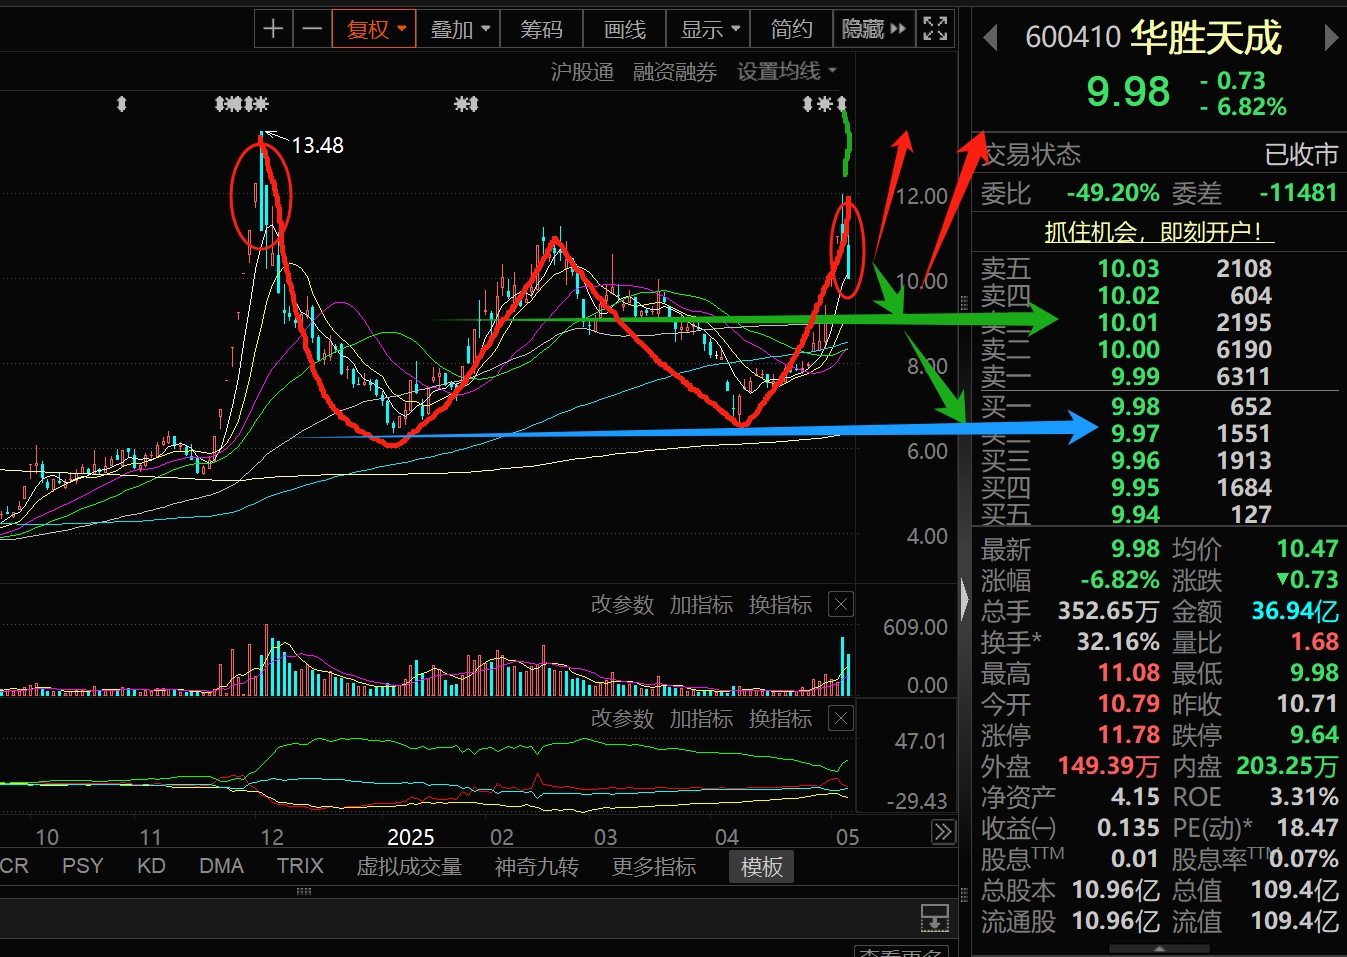Viewport: 1347px width, 957px height.
Task: Click 改参数 in volume panel
Action: 622,605
